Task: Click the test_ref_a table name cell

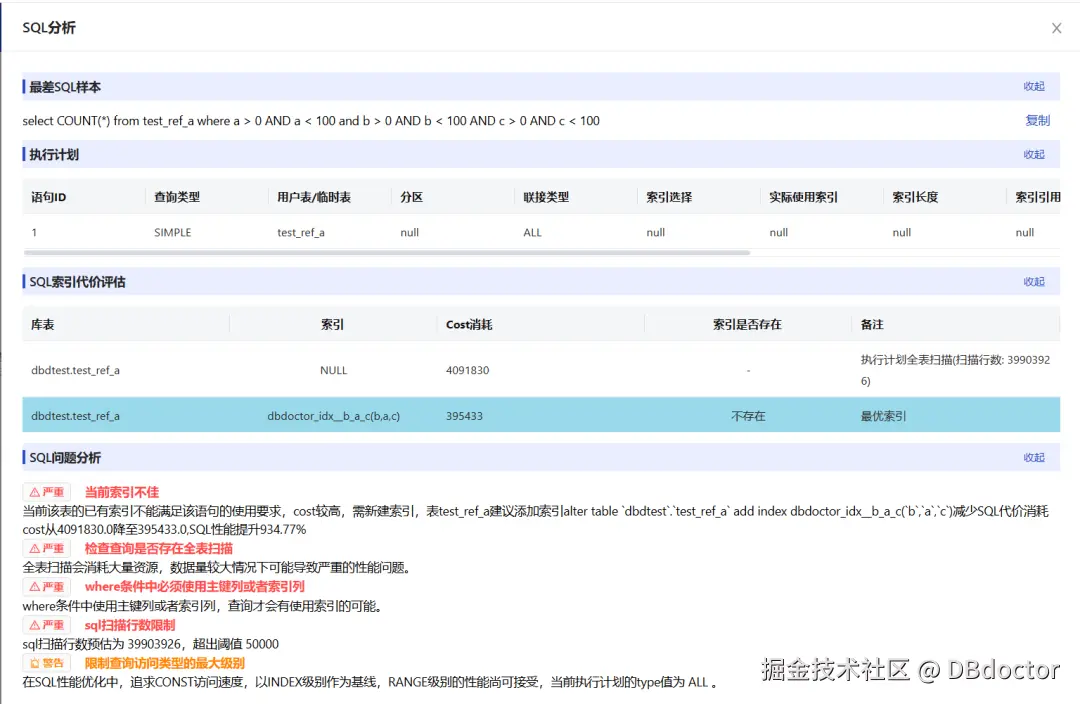Action: coord(300,233)
